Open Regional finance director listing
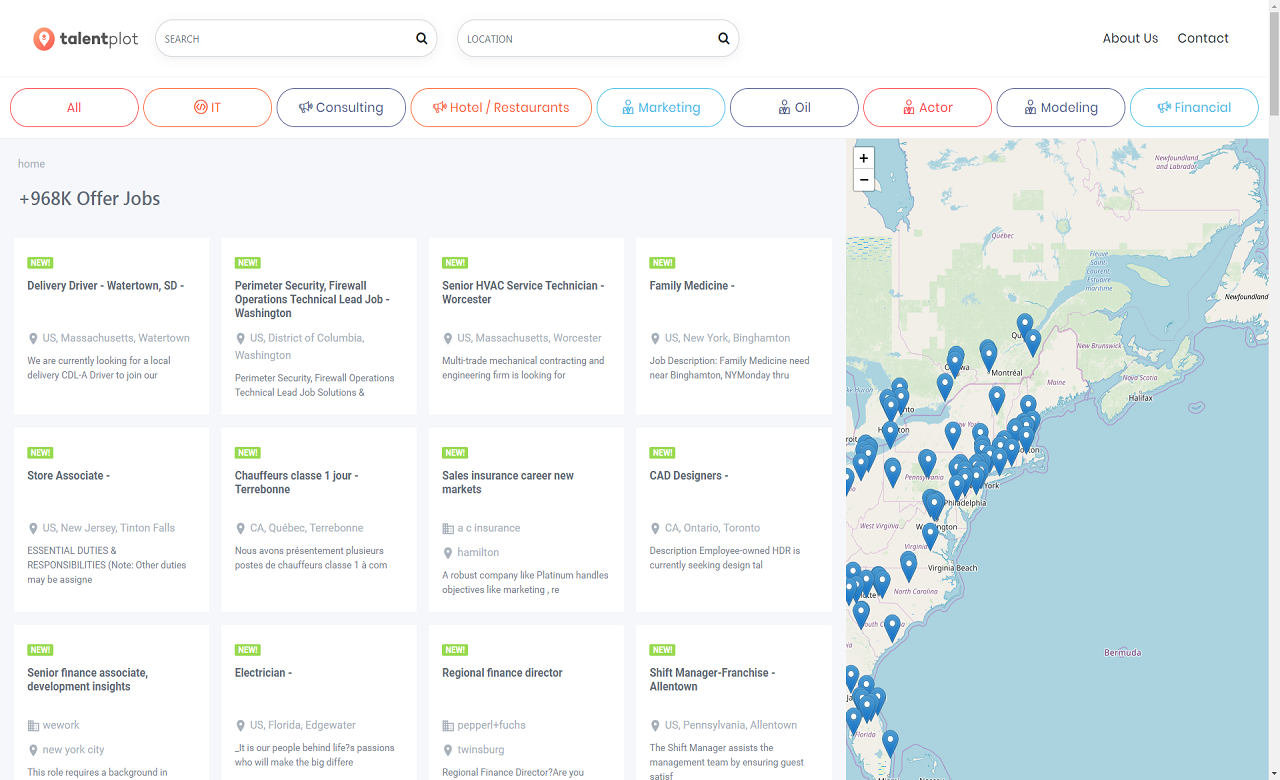This screenshot has width=1280, height=780. click(x=502, y=673)
